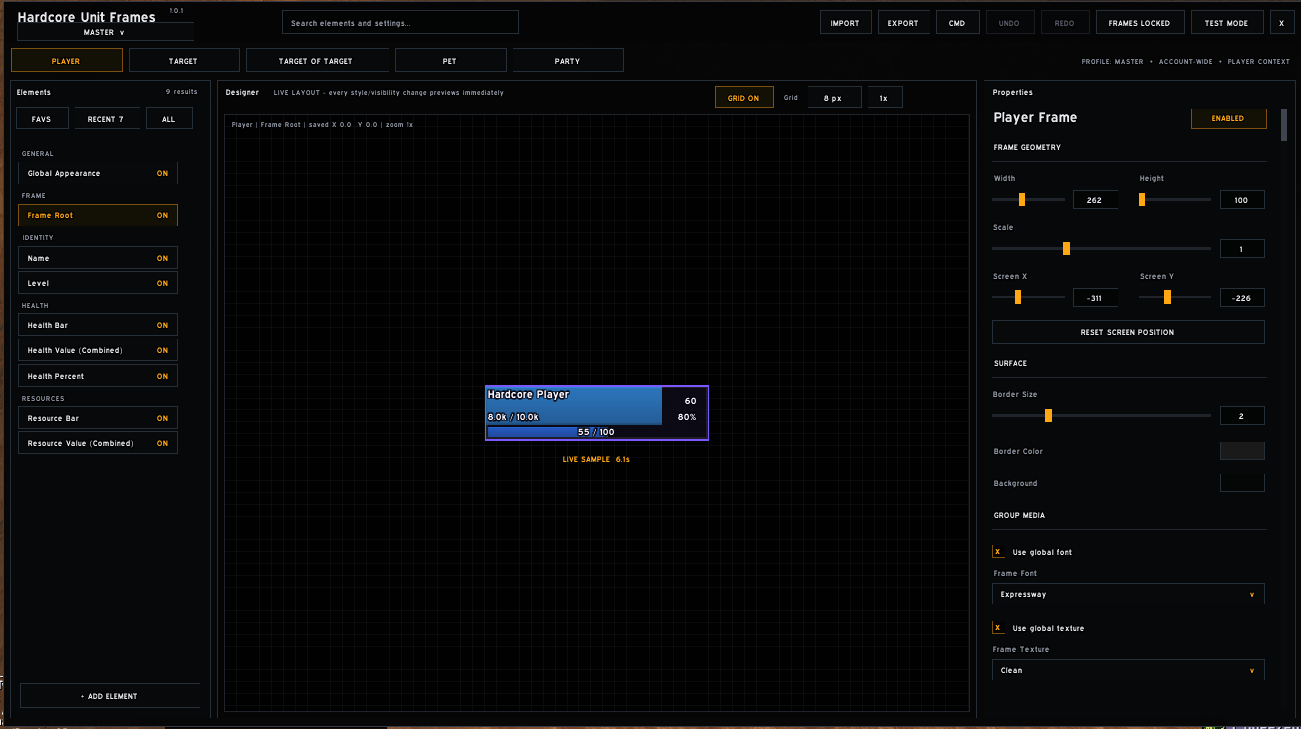Close the window with the X button

coord(1282,23)
